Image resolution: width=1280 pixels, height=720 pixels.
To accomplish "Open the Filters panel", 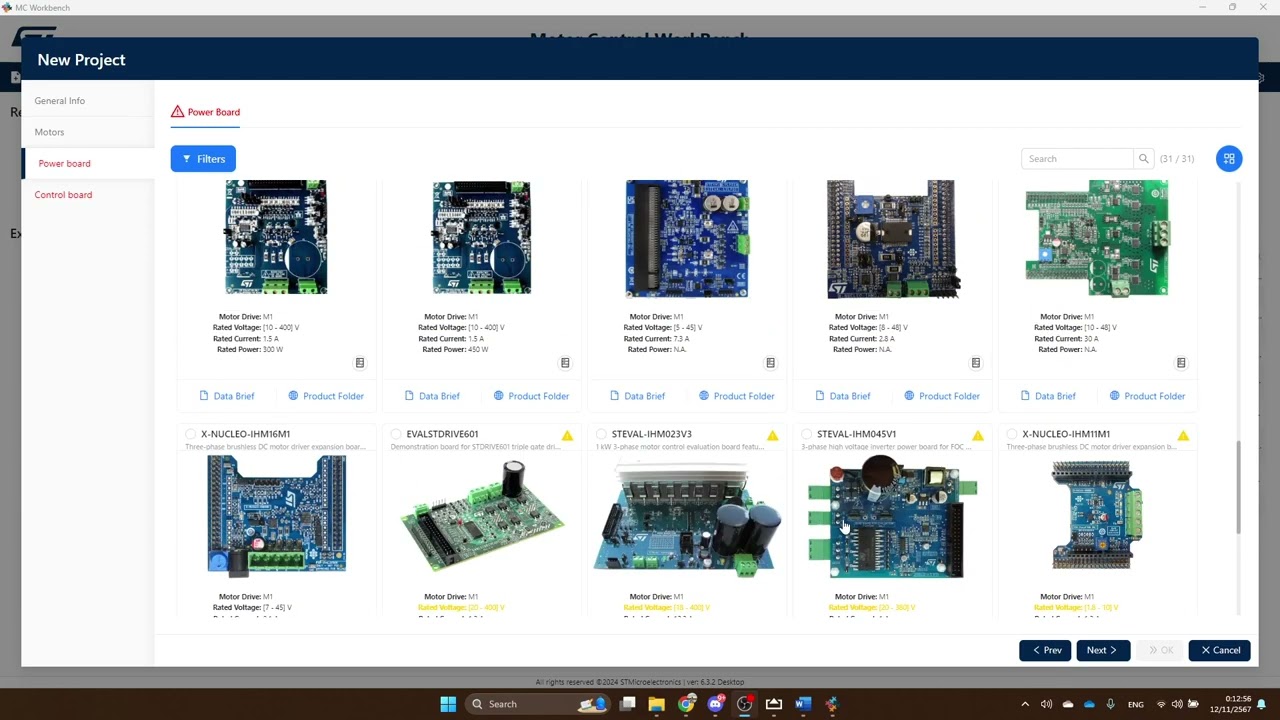I will click(203, 159).
